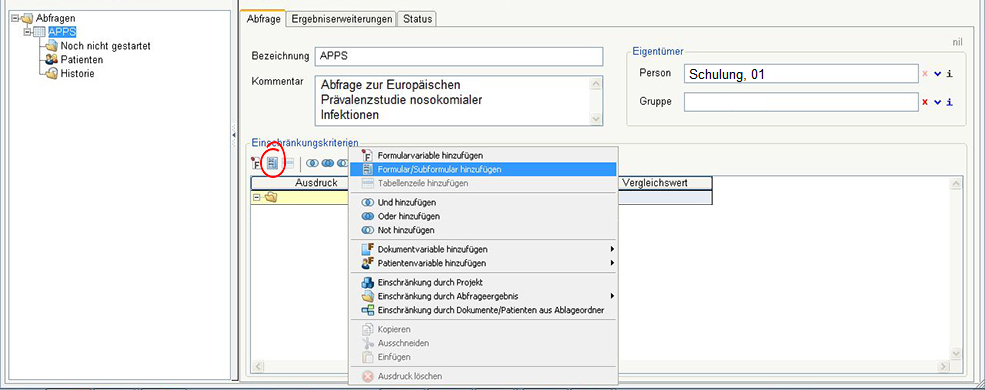This screenshot has width=985, height=390.
Task: Choose Oder hinzufügen from the menu
Action: pos(484,216)
